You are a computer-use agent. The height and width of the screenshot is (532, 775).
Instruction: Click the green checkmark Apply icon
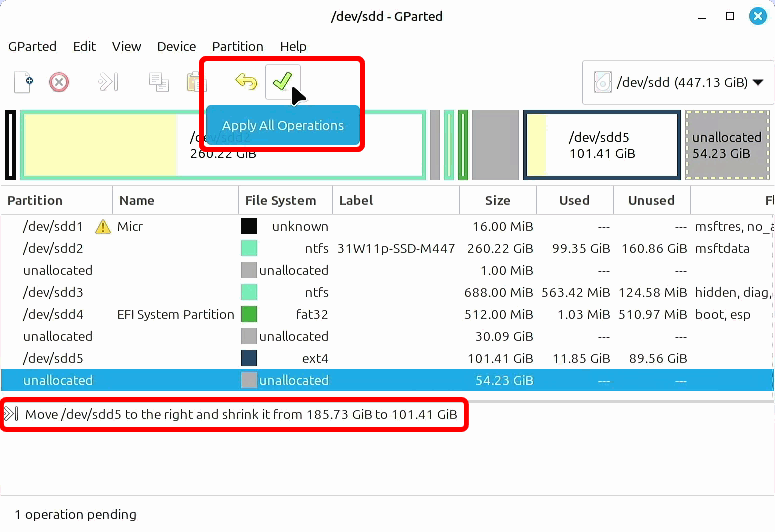pos(281,82)
